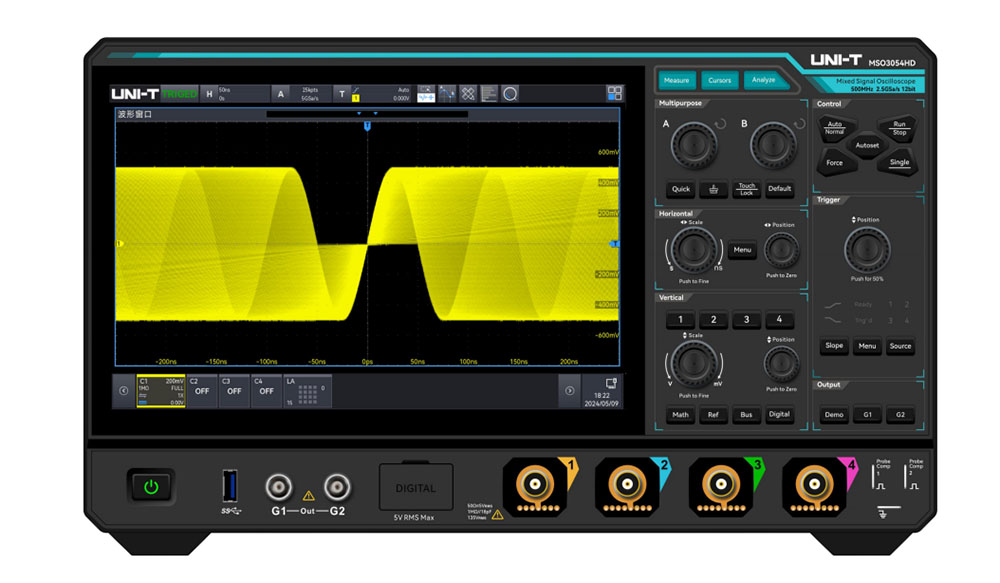Click the blue trigger position marker
Image resolution: width=1000 pixels, height=583 pixels.
pyautogui.click(x=367, y=126)
